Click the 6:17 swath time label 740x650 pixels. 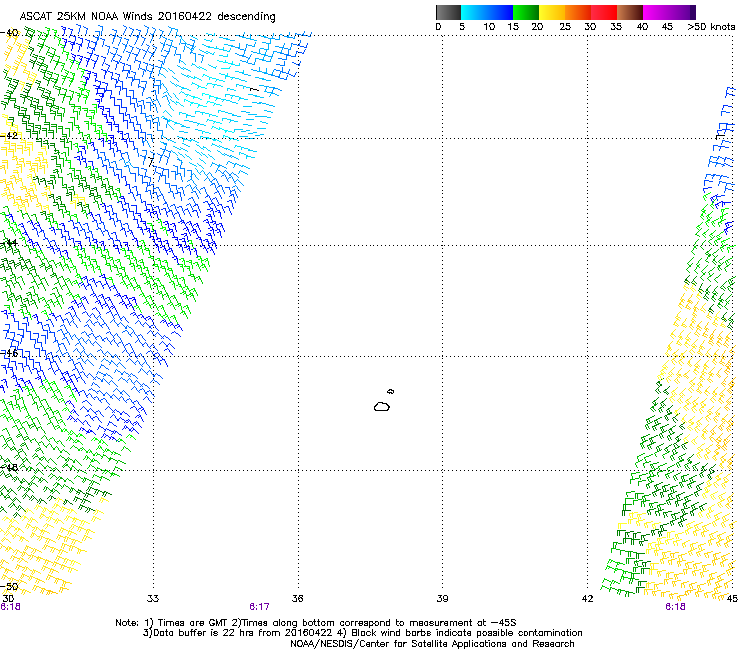coord(259,607)
